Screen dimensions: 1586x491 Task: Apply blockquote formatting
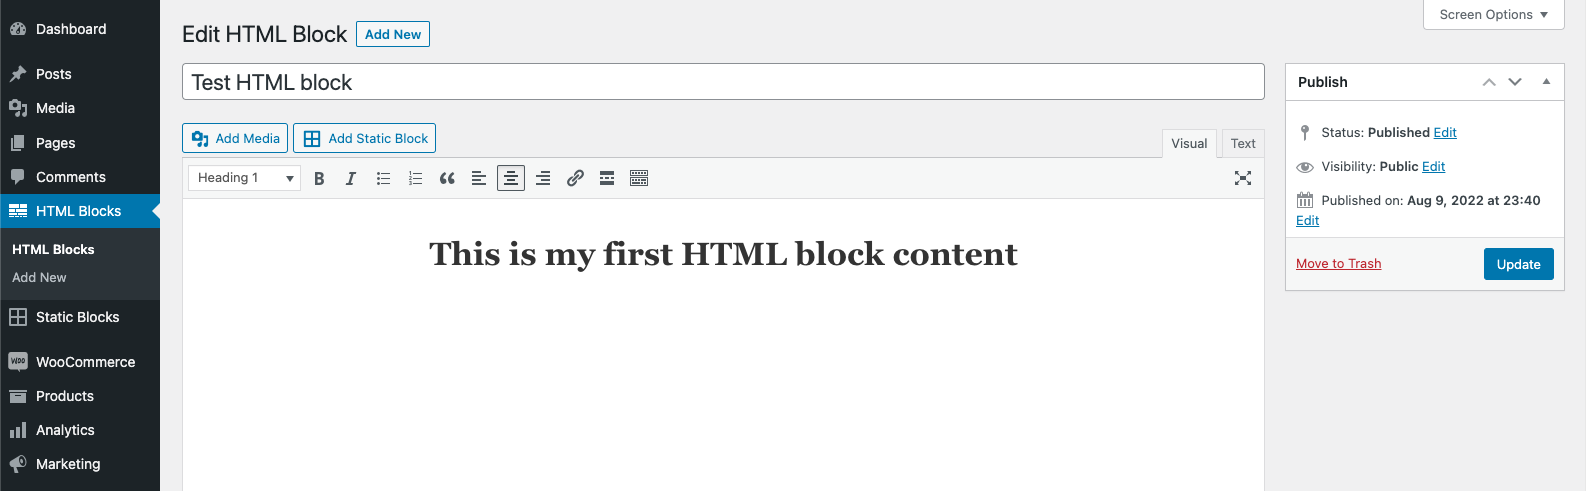click(x=447, y=178)
